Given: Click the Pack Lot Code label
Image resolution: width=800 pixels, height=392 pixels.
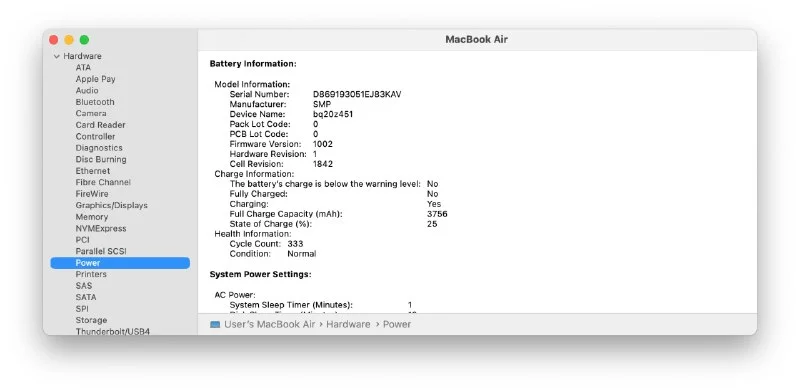Looking at the screenshot, I should coord(260,124).
